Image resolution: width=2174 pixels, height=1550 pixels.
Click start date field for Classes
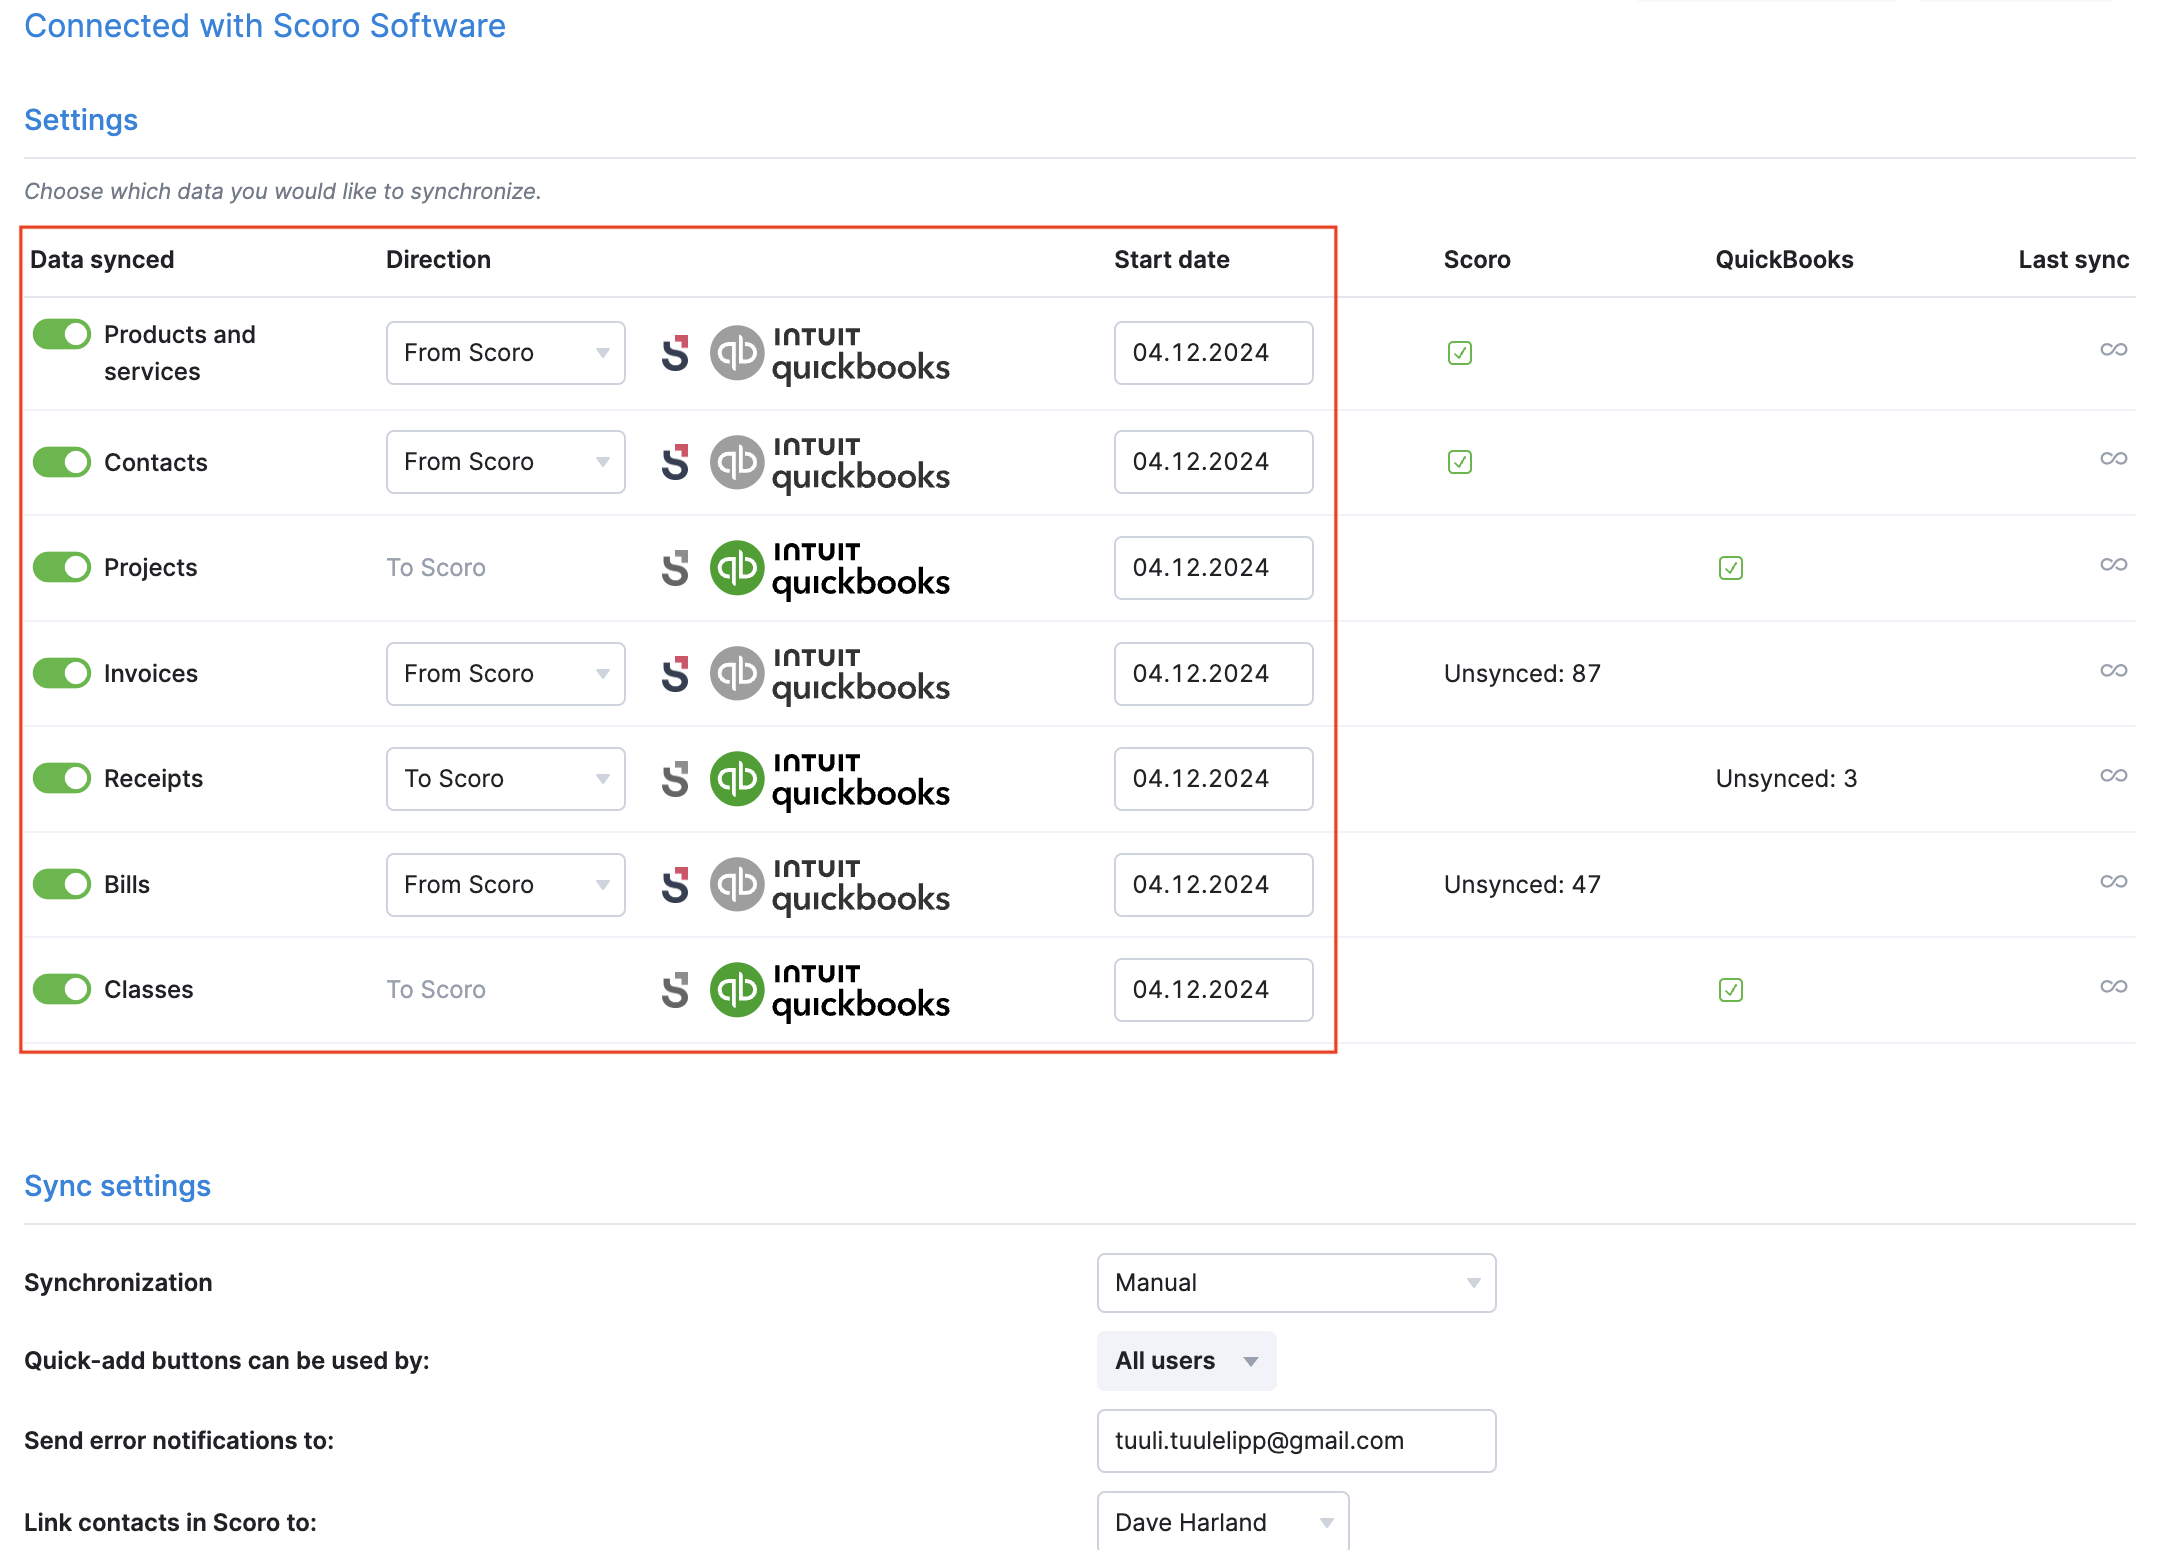click(x=1213, y=990)
